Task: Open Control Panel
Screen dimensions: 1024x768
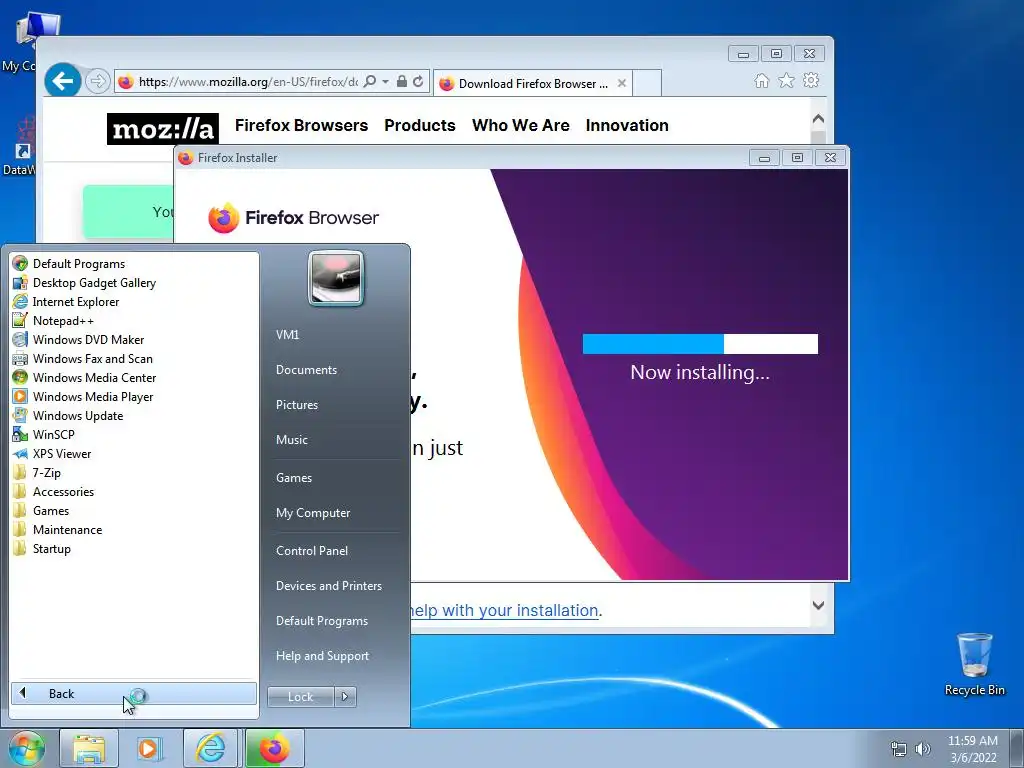Action: 312,551
